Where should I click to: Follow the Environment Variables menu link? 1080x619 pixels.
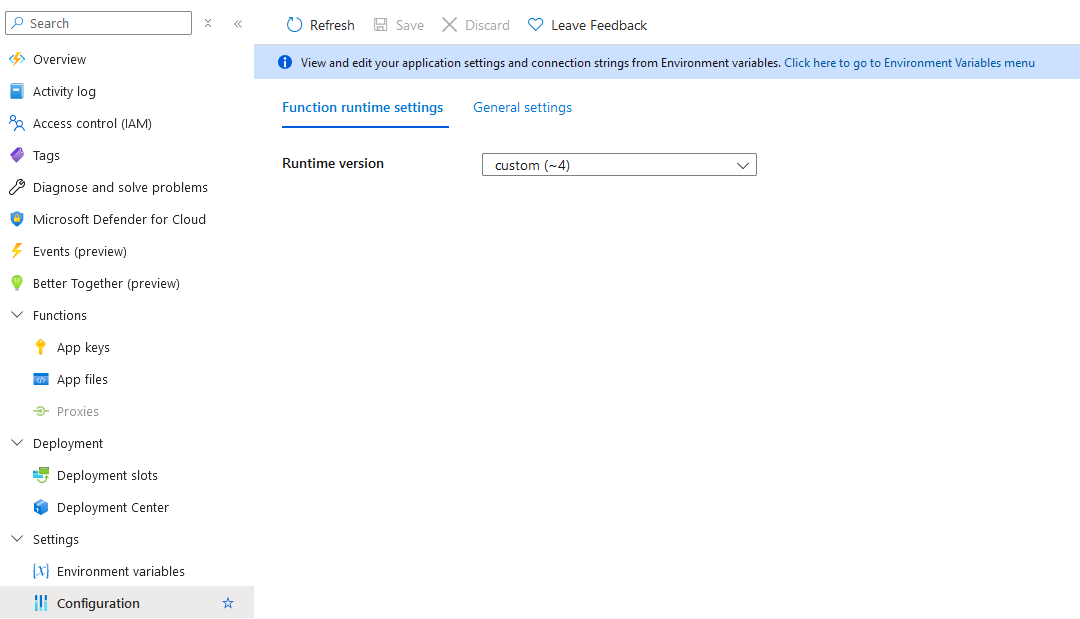click(909, 63)
